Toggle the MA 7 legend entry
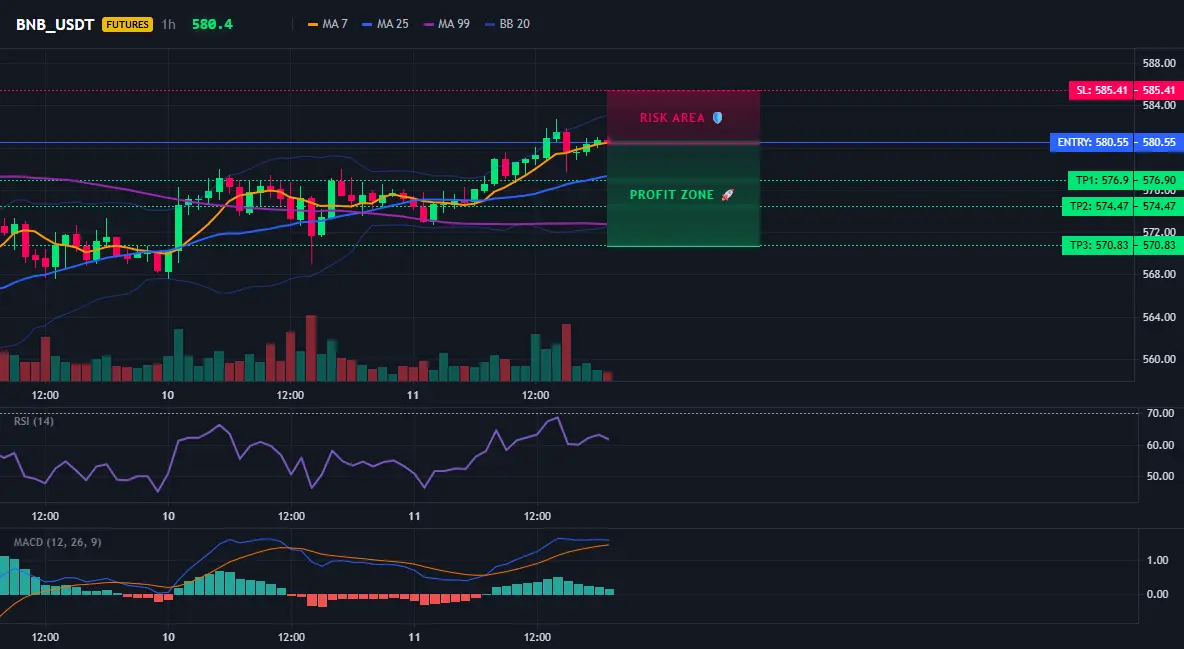 [328, 24]
